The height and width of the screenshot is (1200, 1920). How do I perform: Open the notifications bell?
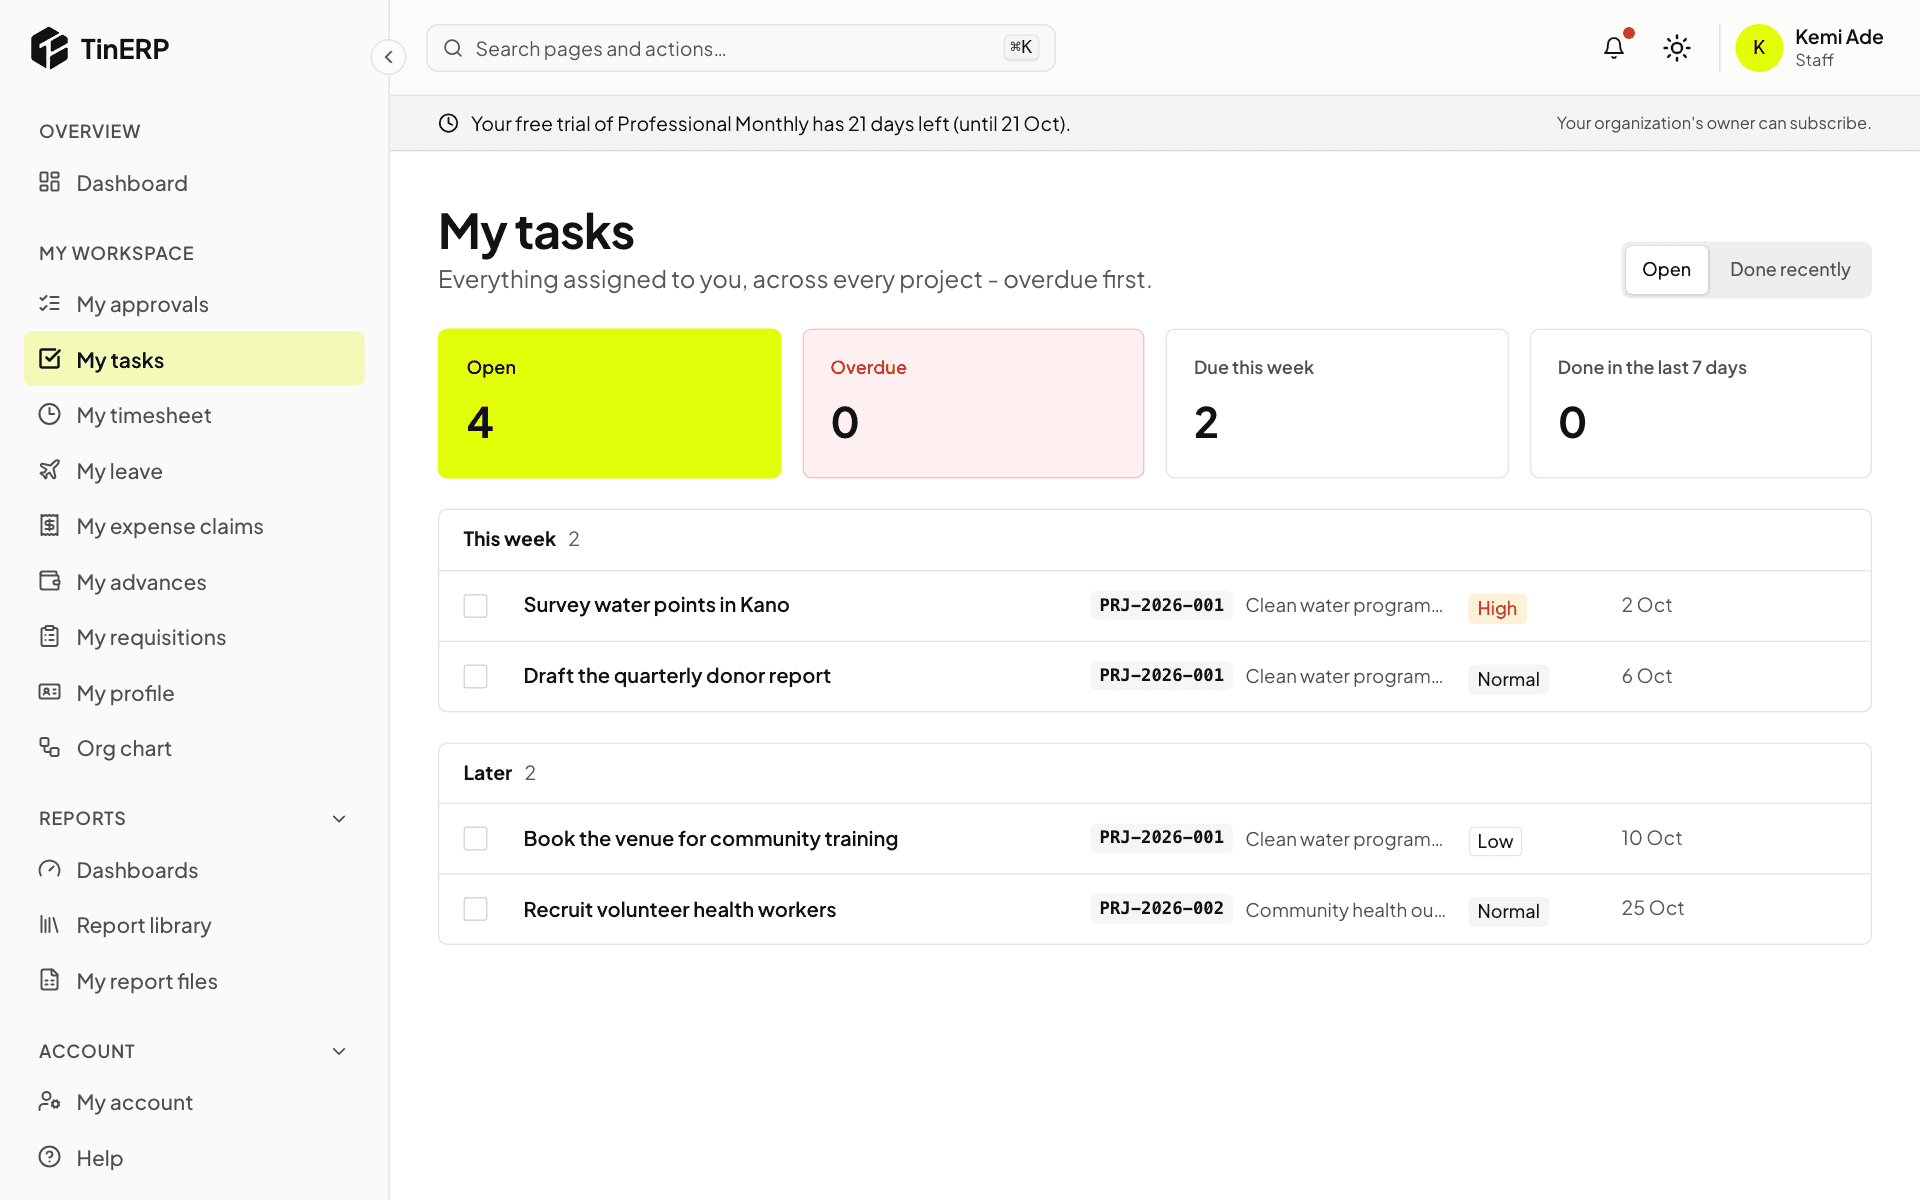pyautogui.click(x=1614, y=48)
